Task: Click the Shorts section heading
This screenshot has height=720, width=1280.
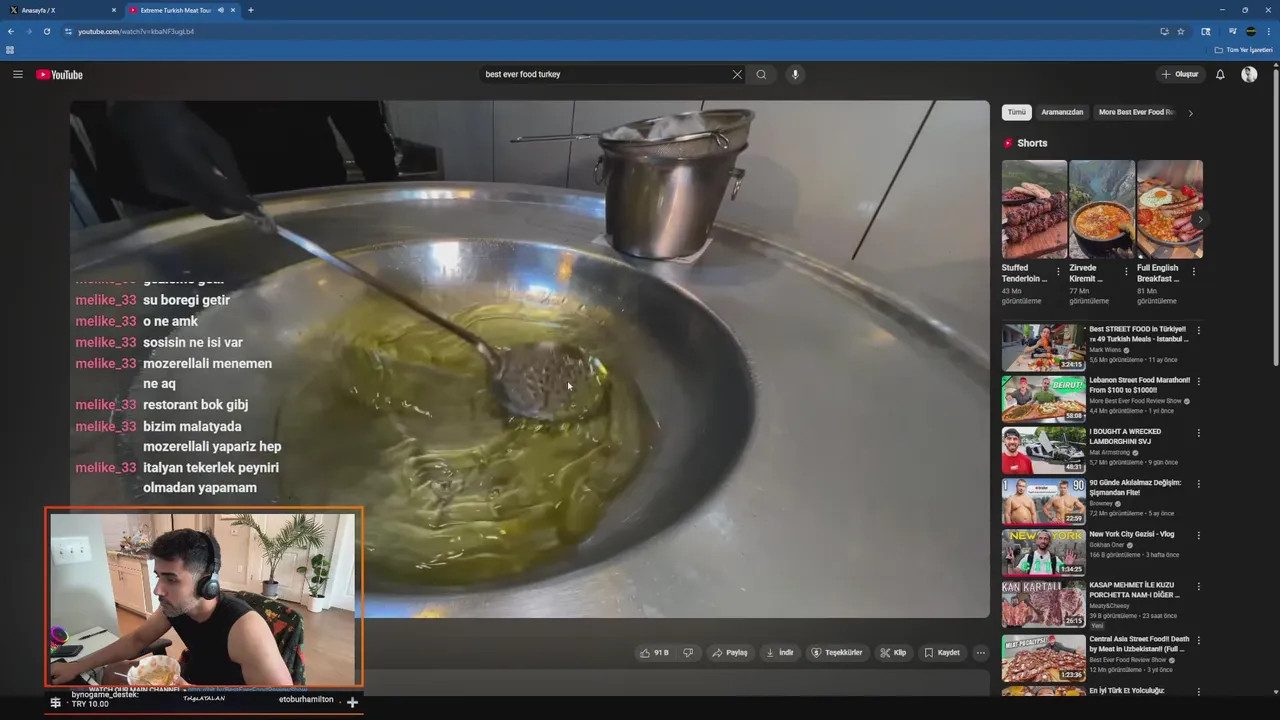Action: click(x=1032, y=143)
